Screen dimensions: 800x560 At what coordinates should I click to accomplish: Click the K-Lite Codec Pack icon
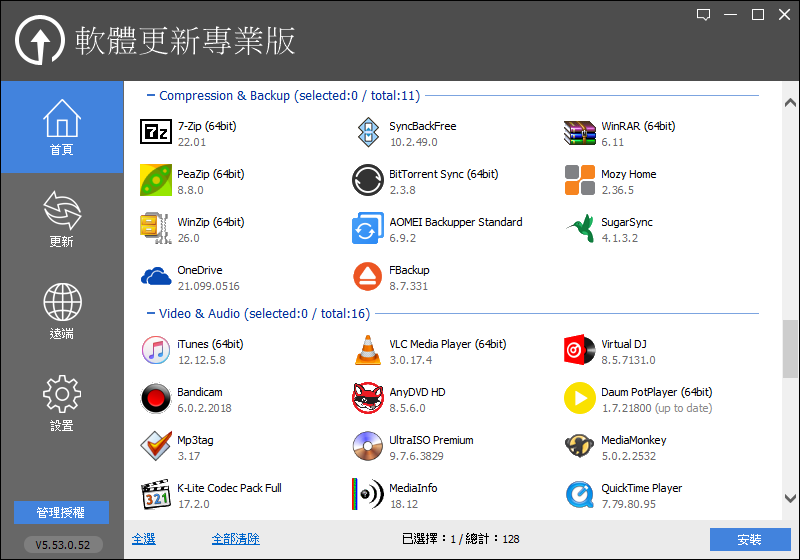156,494
